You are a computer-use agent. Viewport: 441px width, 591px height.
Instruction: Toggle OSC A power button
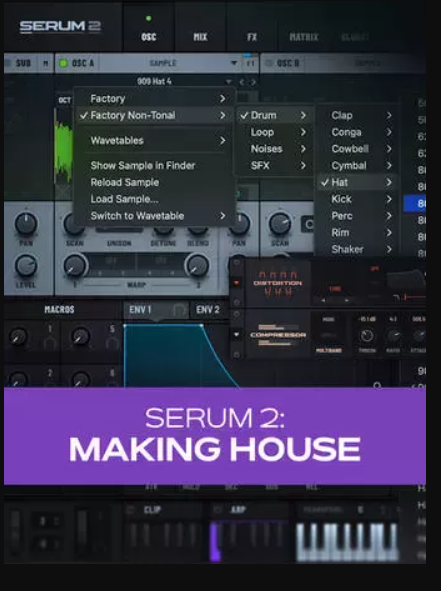[x=63, y=63]
